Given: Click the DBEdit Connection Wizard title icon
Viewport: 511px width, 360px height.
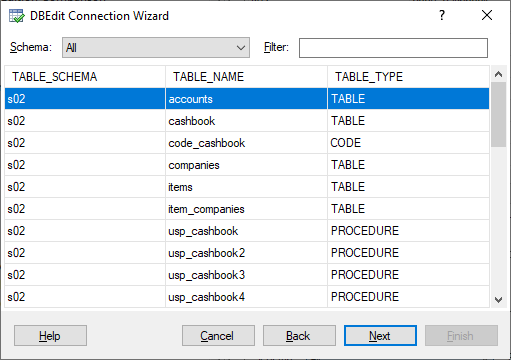Looking at the screenshot, I should pyautogui.click(x=16, y=16).
